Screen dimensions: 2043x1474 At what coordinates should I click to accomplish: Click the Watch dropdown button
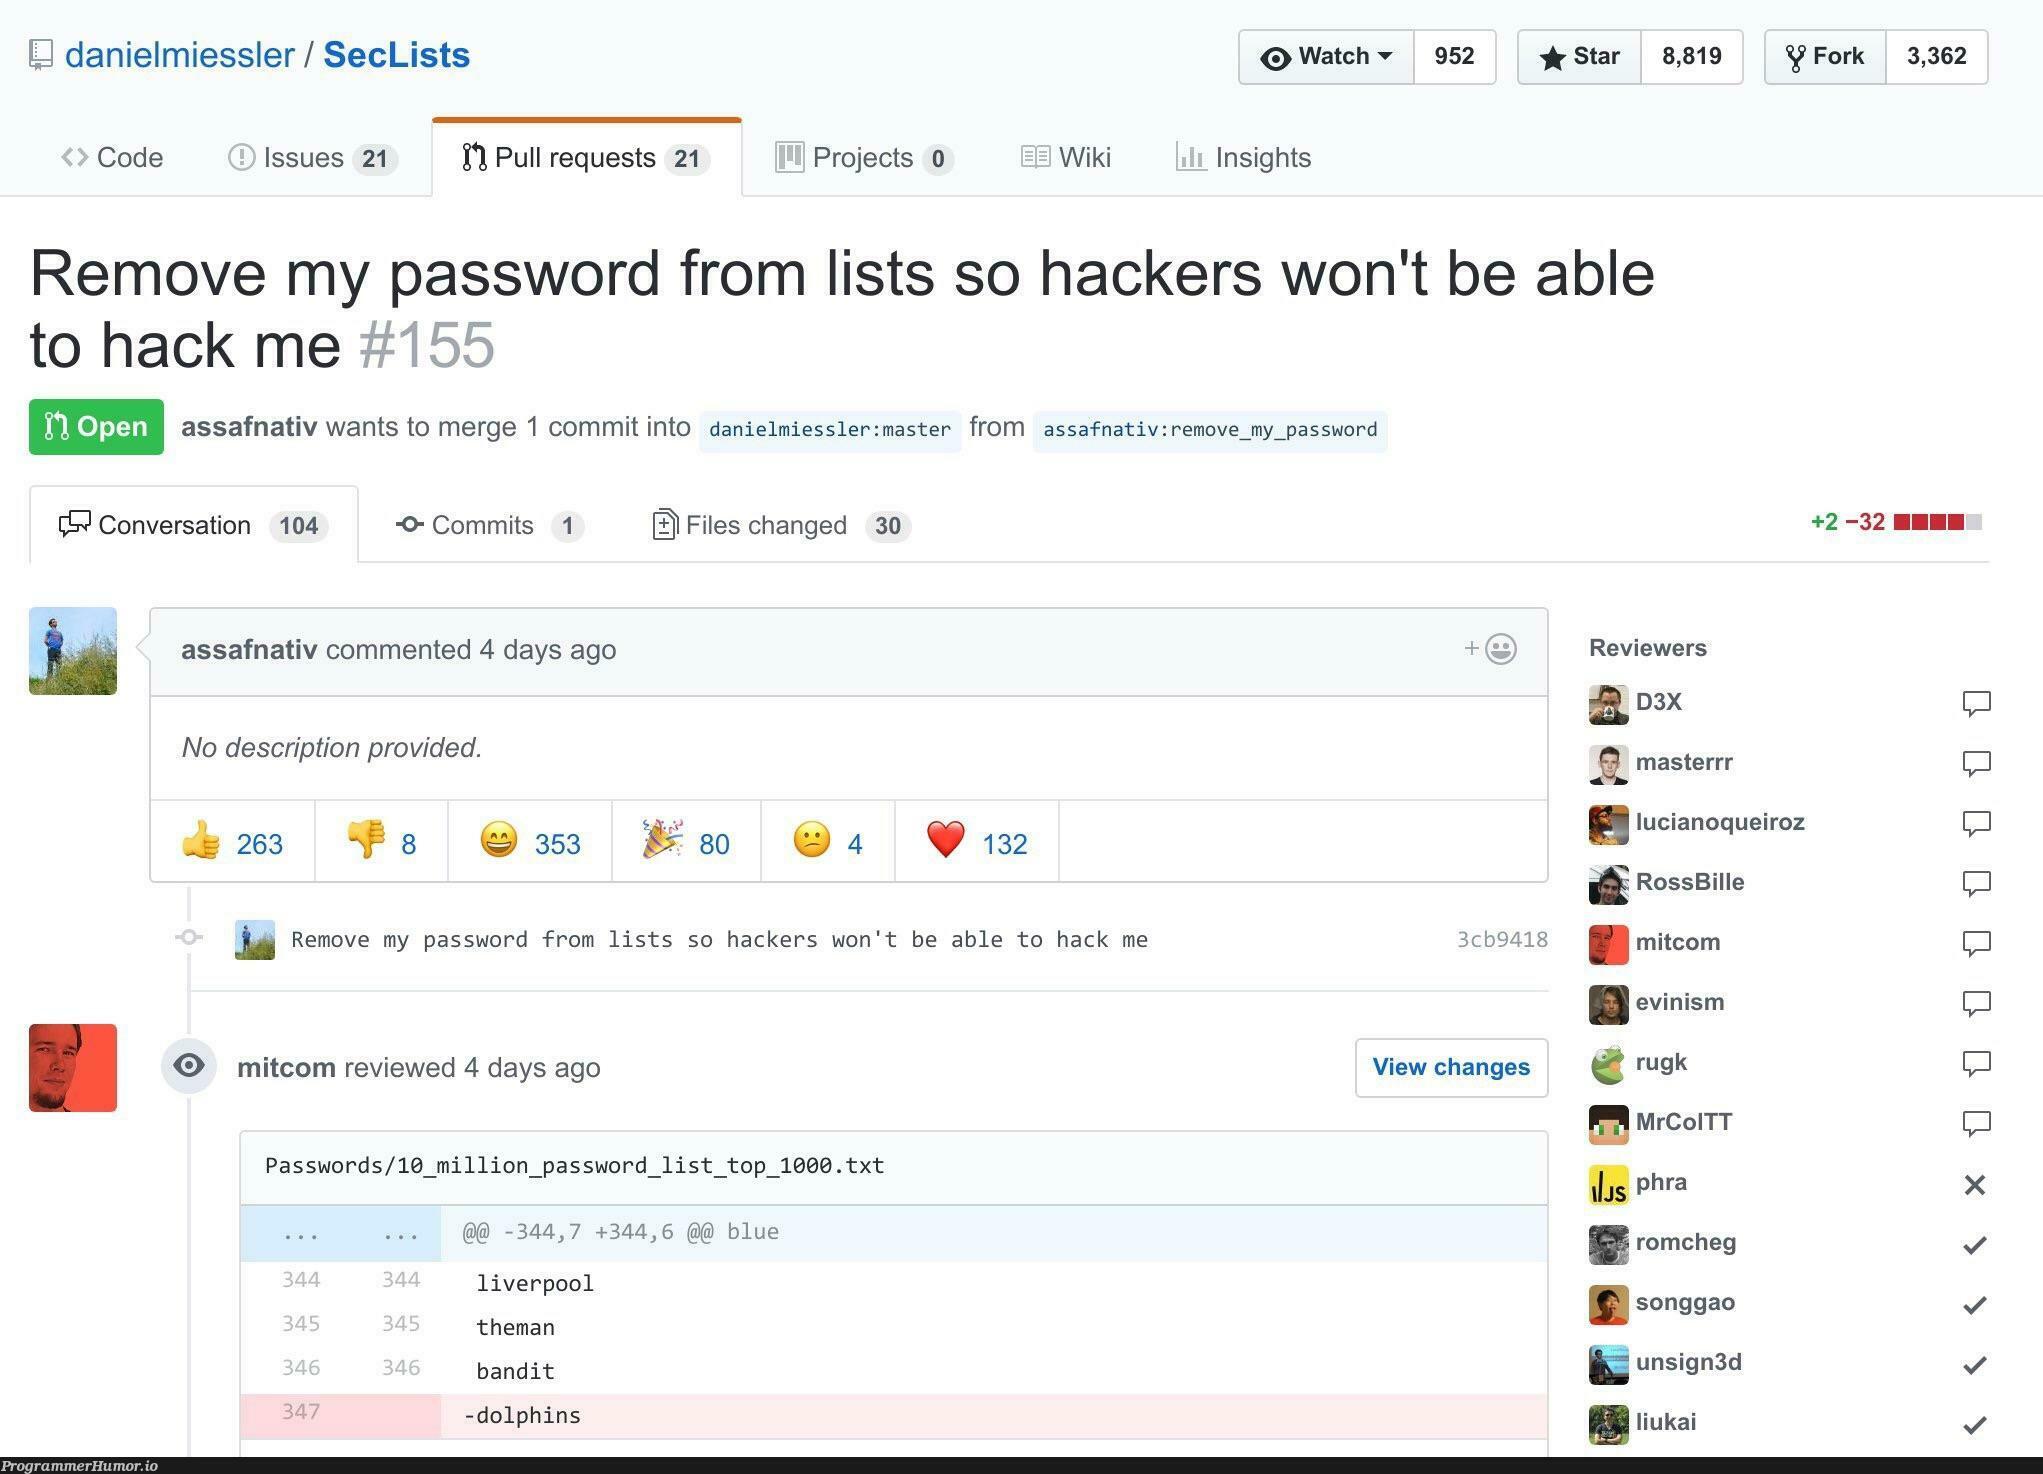1324,56
